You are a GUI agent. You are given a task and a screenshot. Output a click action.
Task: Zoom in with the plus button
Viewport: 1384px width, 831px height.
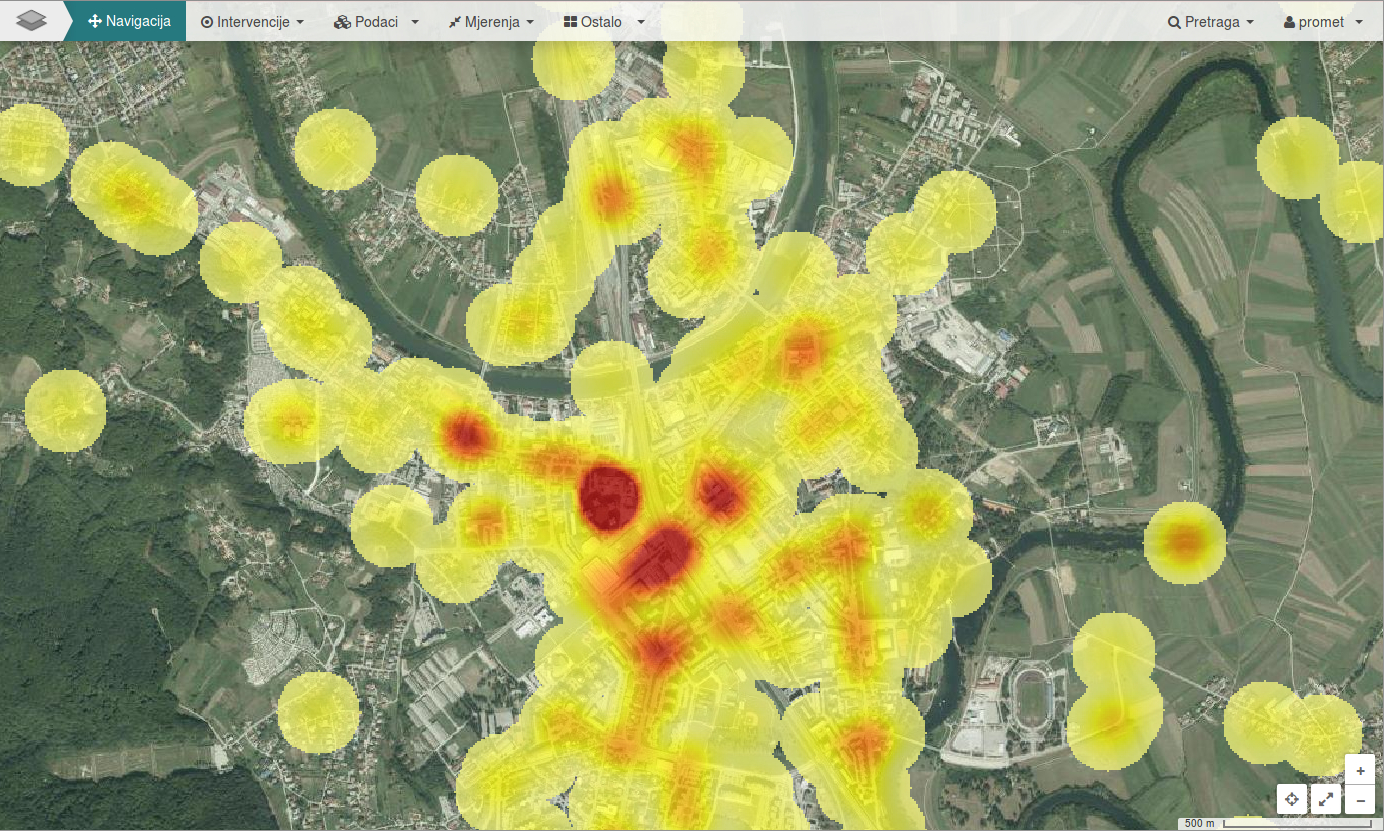(x=1360, y=770)
